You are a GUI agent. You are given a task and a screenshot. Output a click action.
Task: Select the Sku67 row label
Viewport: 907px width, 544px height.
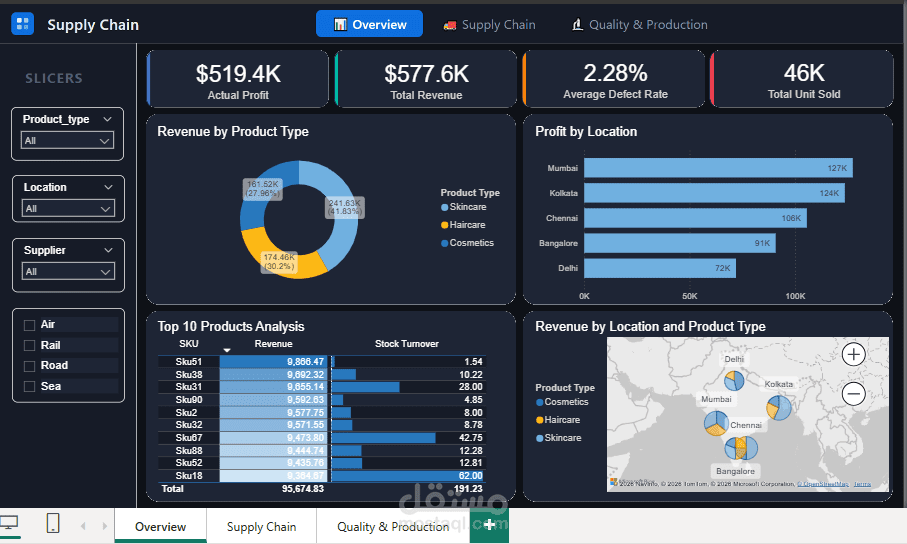pyautogui.click(x=189, y=438)
